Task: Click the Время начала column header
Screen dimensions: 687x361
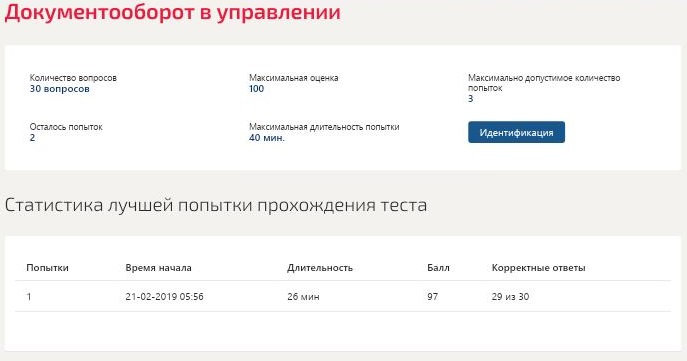Action: (158, 268)
